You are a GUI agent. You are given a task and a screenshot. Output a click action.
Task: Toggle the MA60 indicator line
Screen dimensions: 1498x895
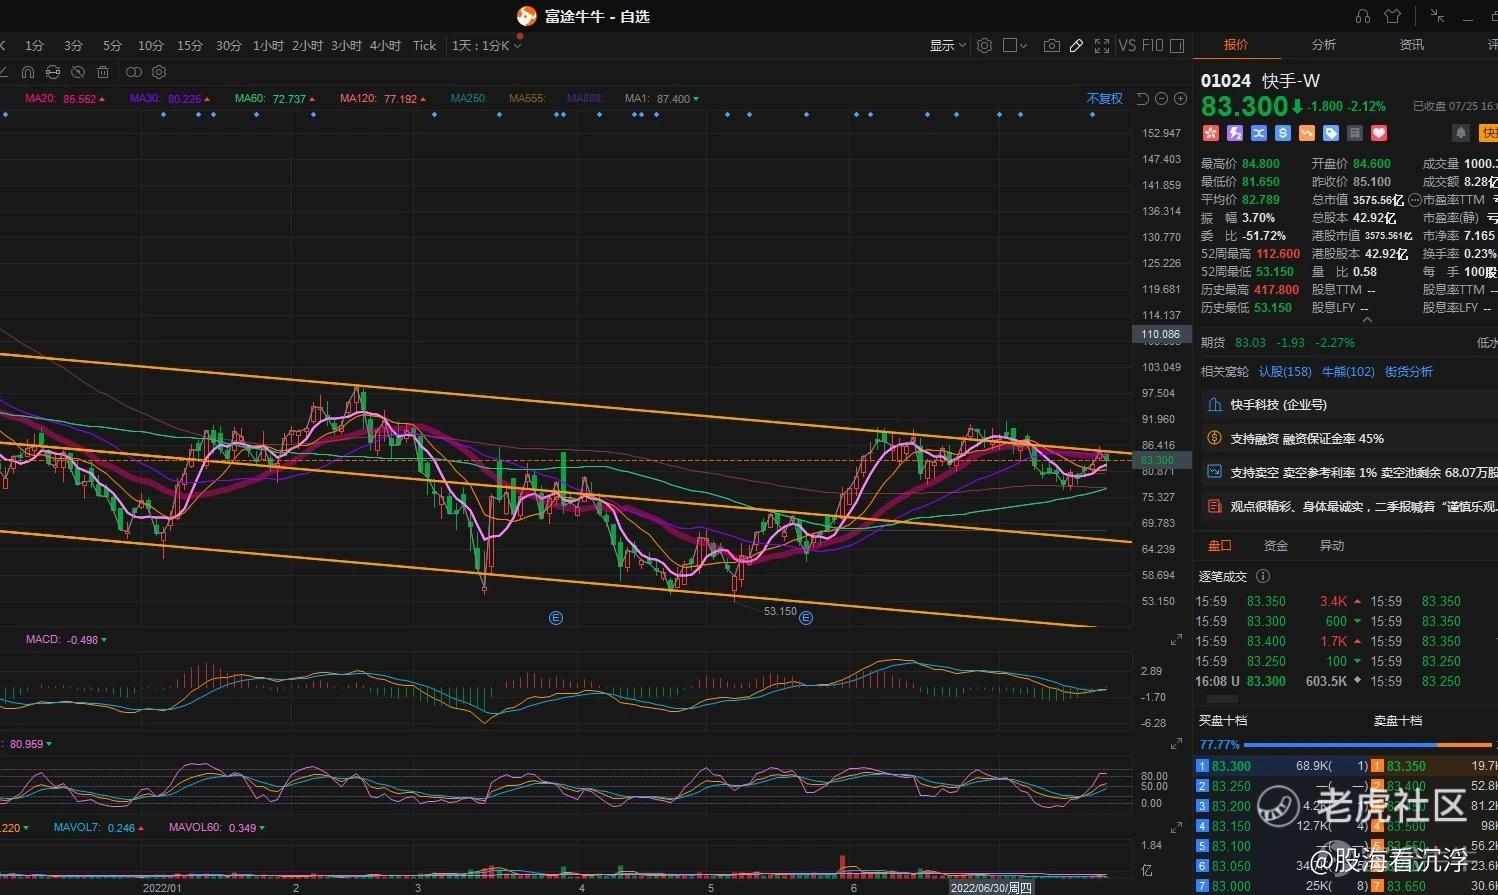click(x=275, y=99)
